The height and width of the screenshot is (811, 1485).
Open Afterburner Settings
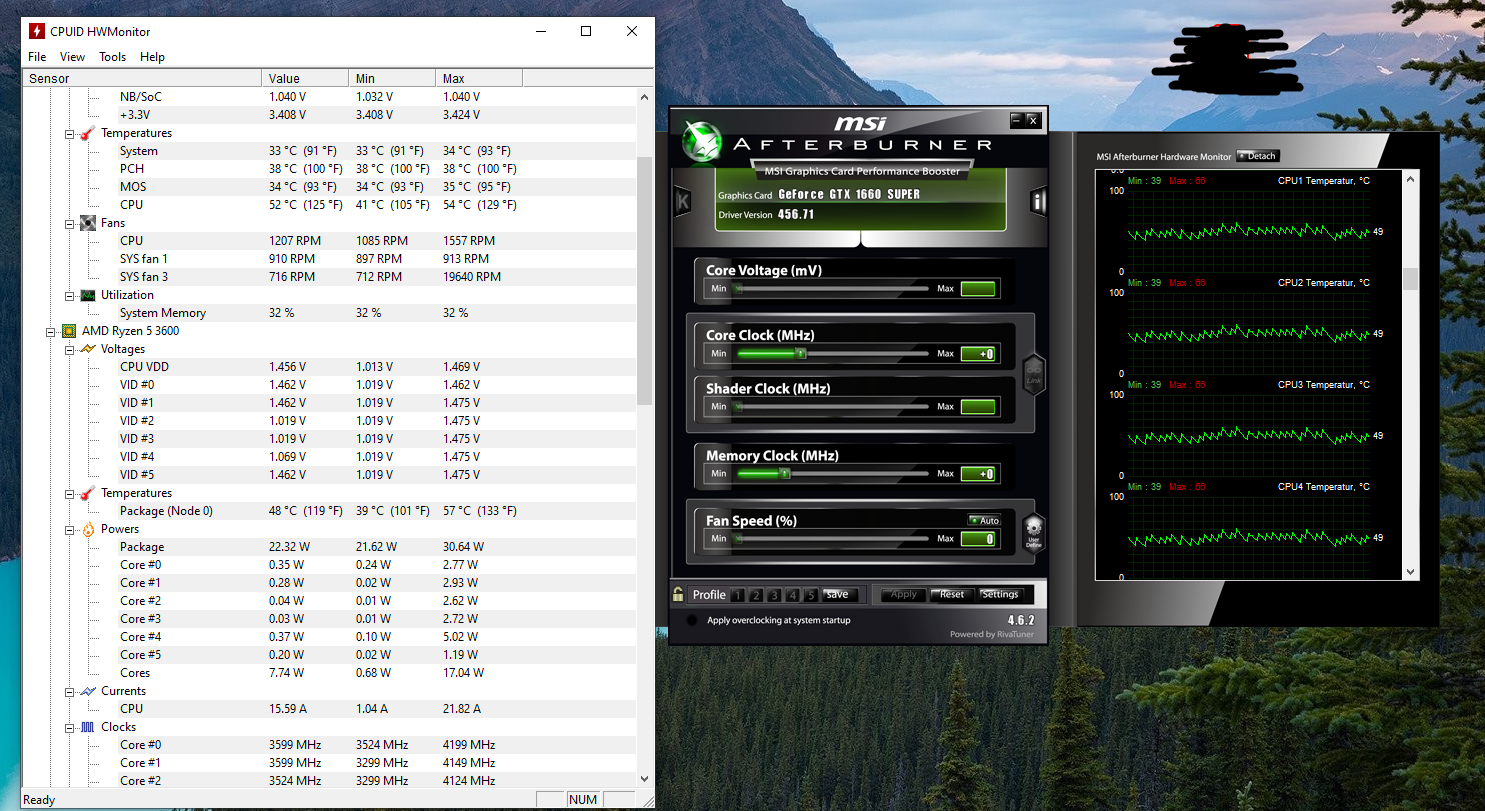(x=1000, y=594)
